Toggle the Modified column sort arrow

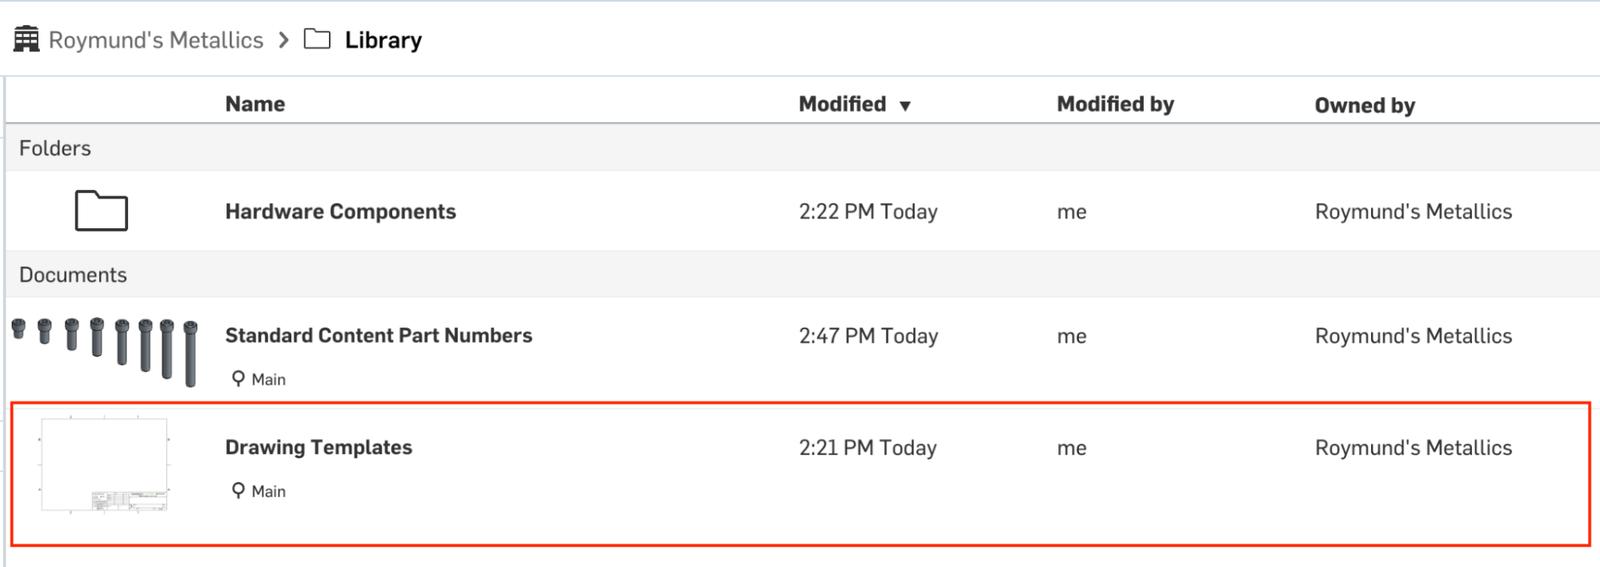905,105
